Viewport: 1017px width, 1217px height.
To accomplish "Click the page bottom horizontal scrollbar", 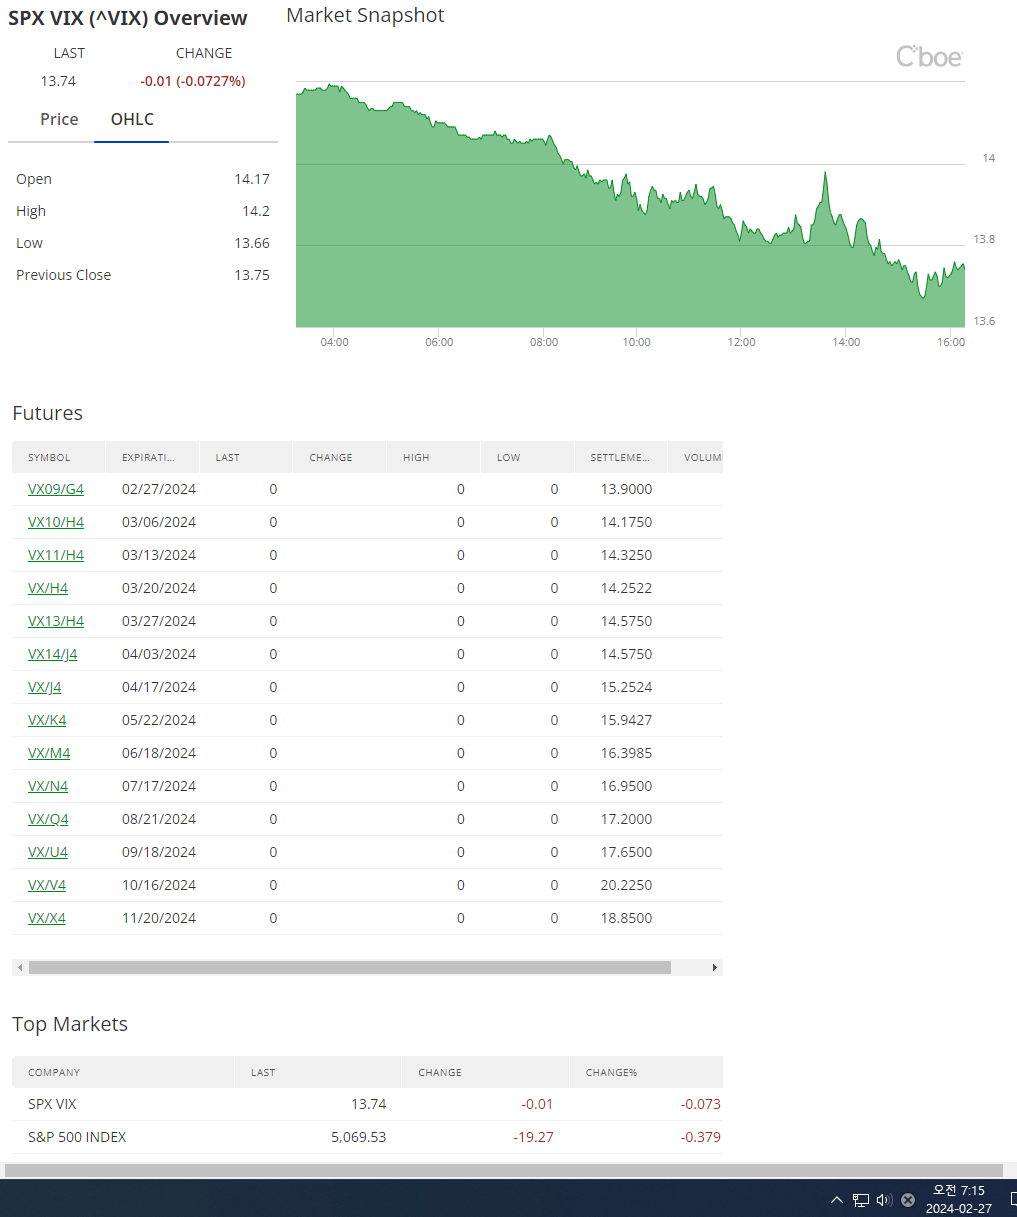I will [x=504, y=1170].
